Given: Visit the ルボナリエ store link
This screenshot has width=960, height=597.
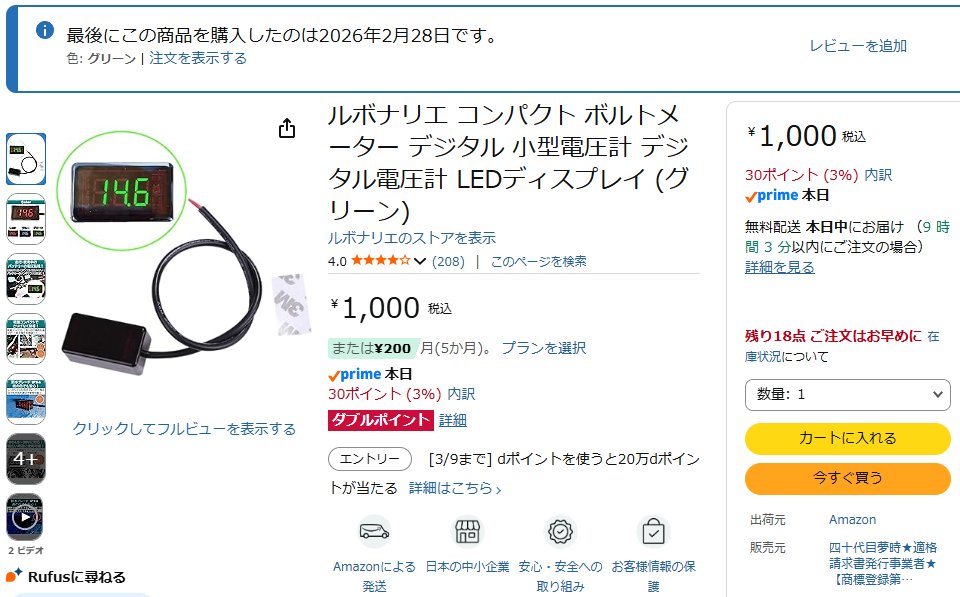Looking at the screenshot, I should click(x=412, y=238).
